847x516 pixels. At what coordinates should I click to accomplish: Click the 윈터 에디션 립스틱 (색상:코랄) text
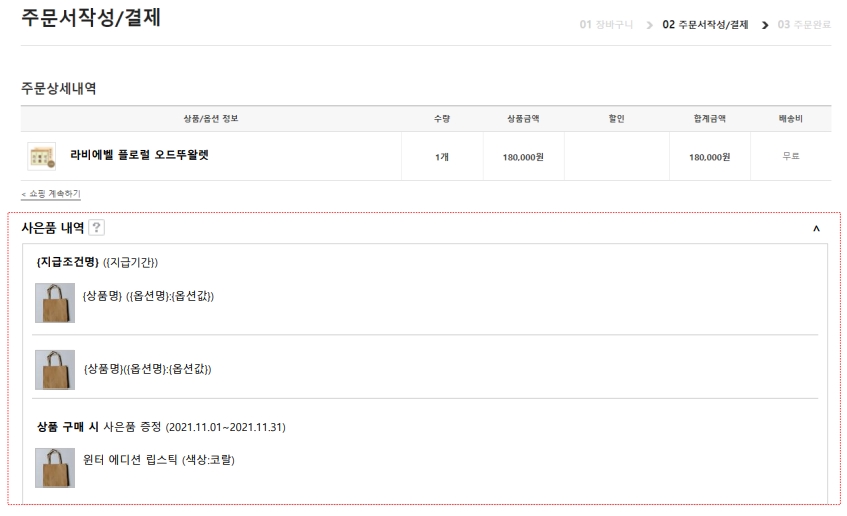[159, 460]
